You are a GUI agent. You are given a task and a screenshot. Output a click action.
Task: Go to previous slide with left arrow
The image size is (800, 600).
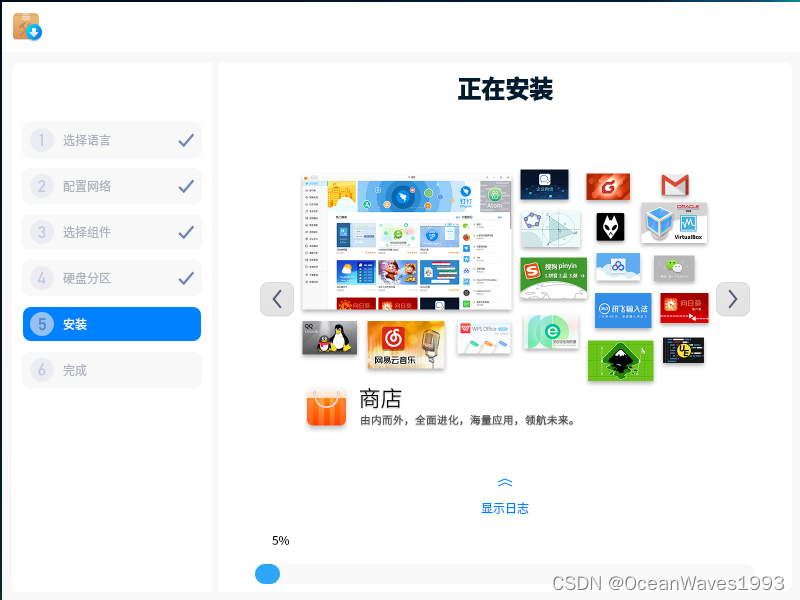point(277,299)
